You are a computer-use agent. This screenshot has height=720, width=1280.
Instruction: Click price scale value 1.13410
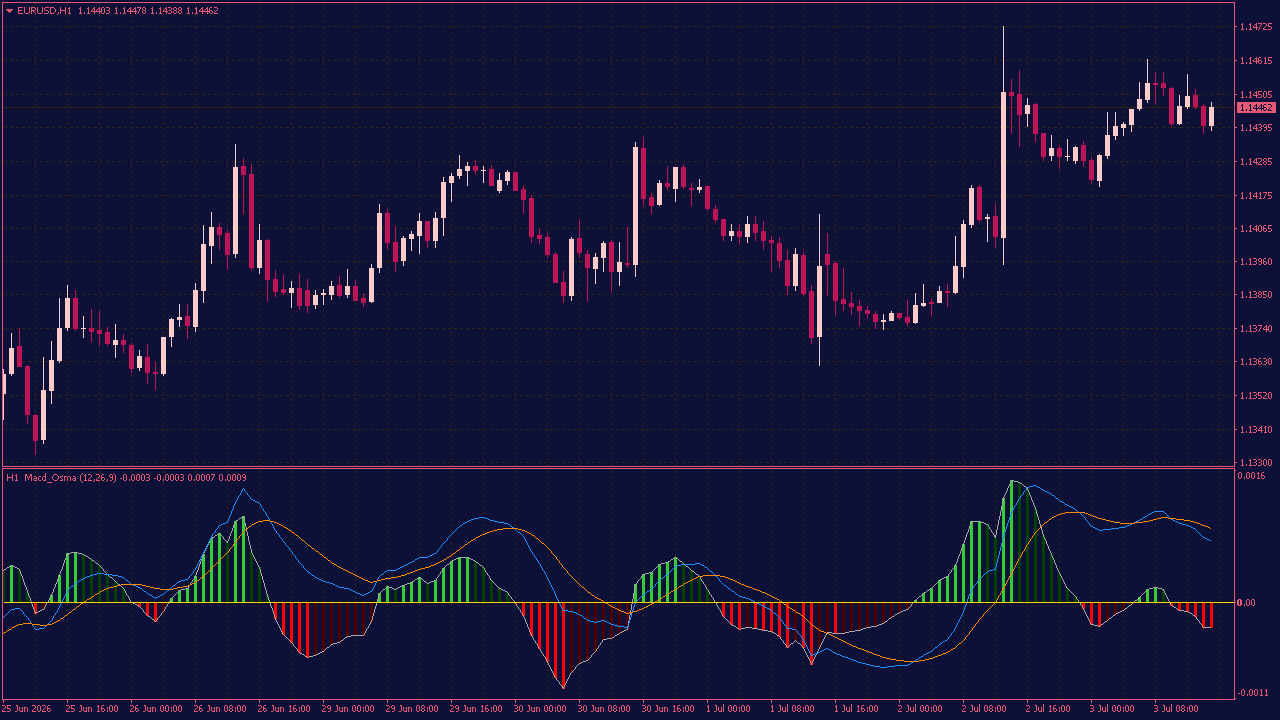pyautogui.click(x=1255, y=429)
